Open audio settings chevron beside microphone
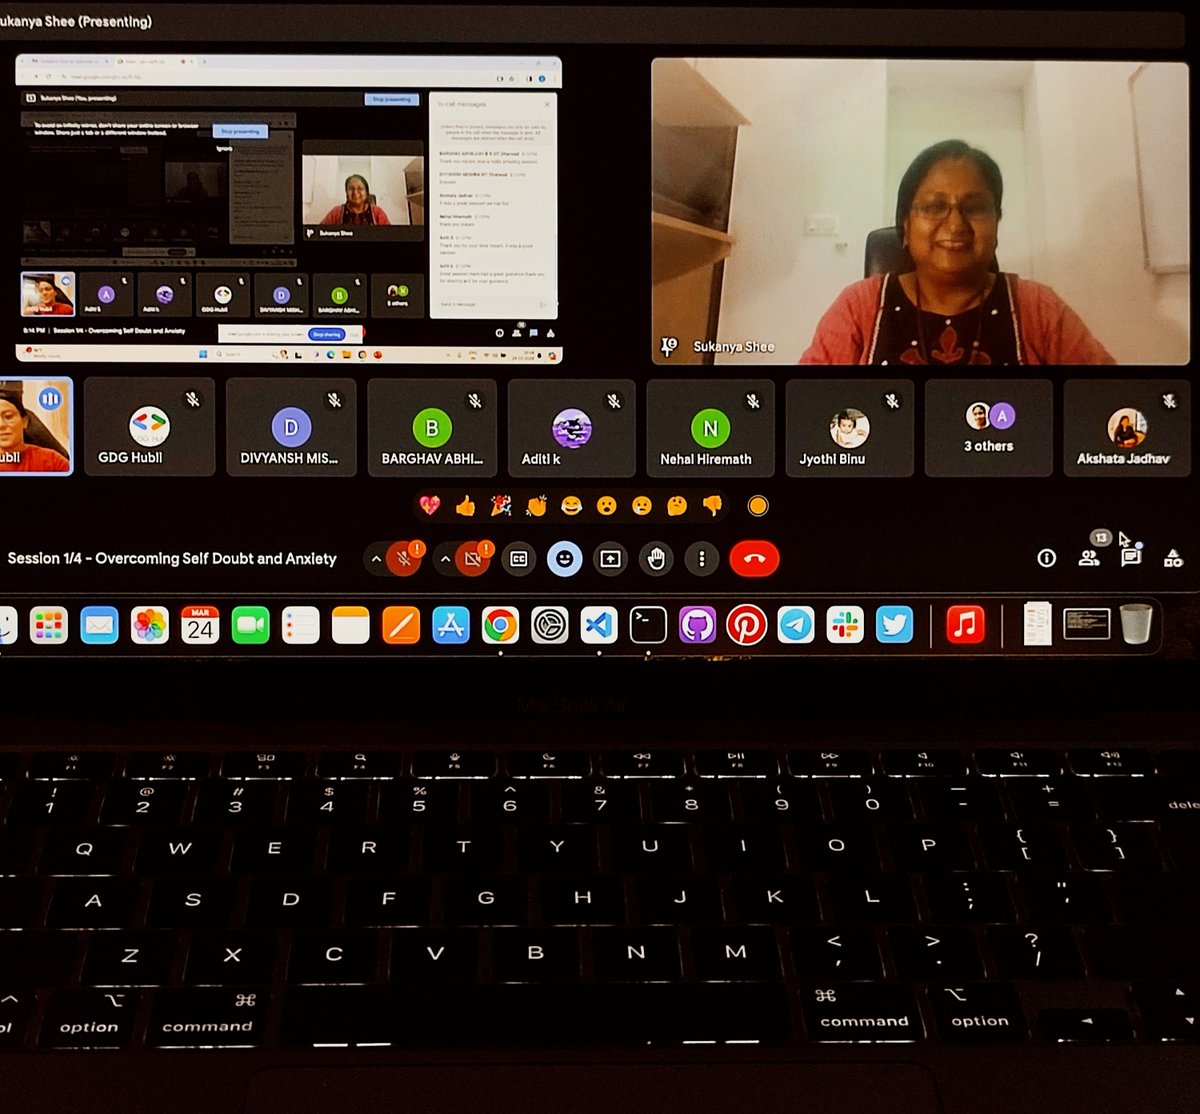 tap(376, 559)
